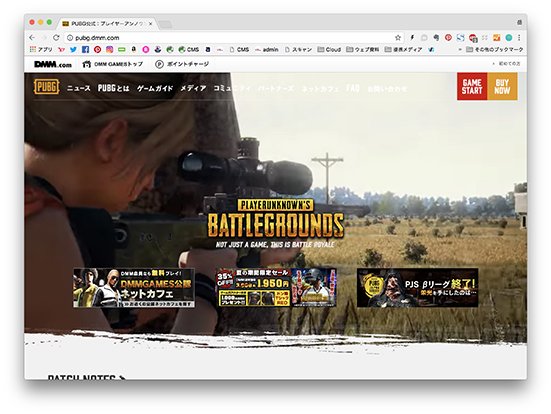Show hidden bookmarks with the overflow chevron

[x=460, y=50]
